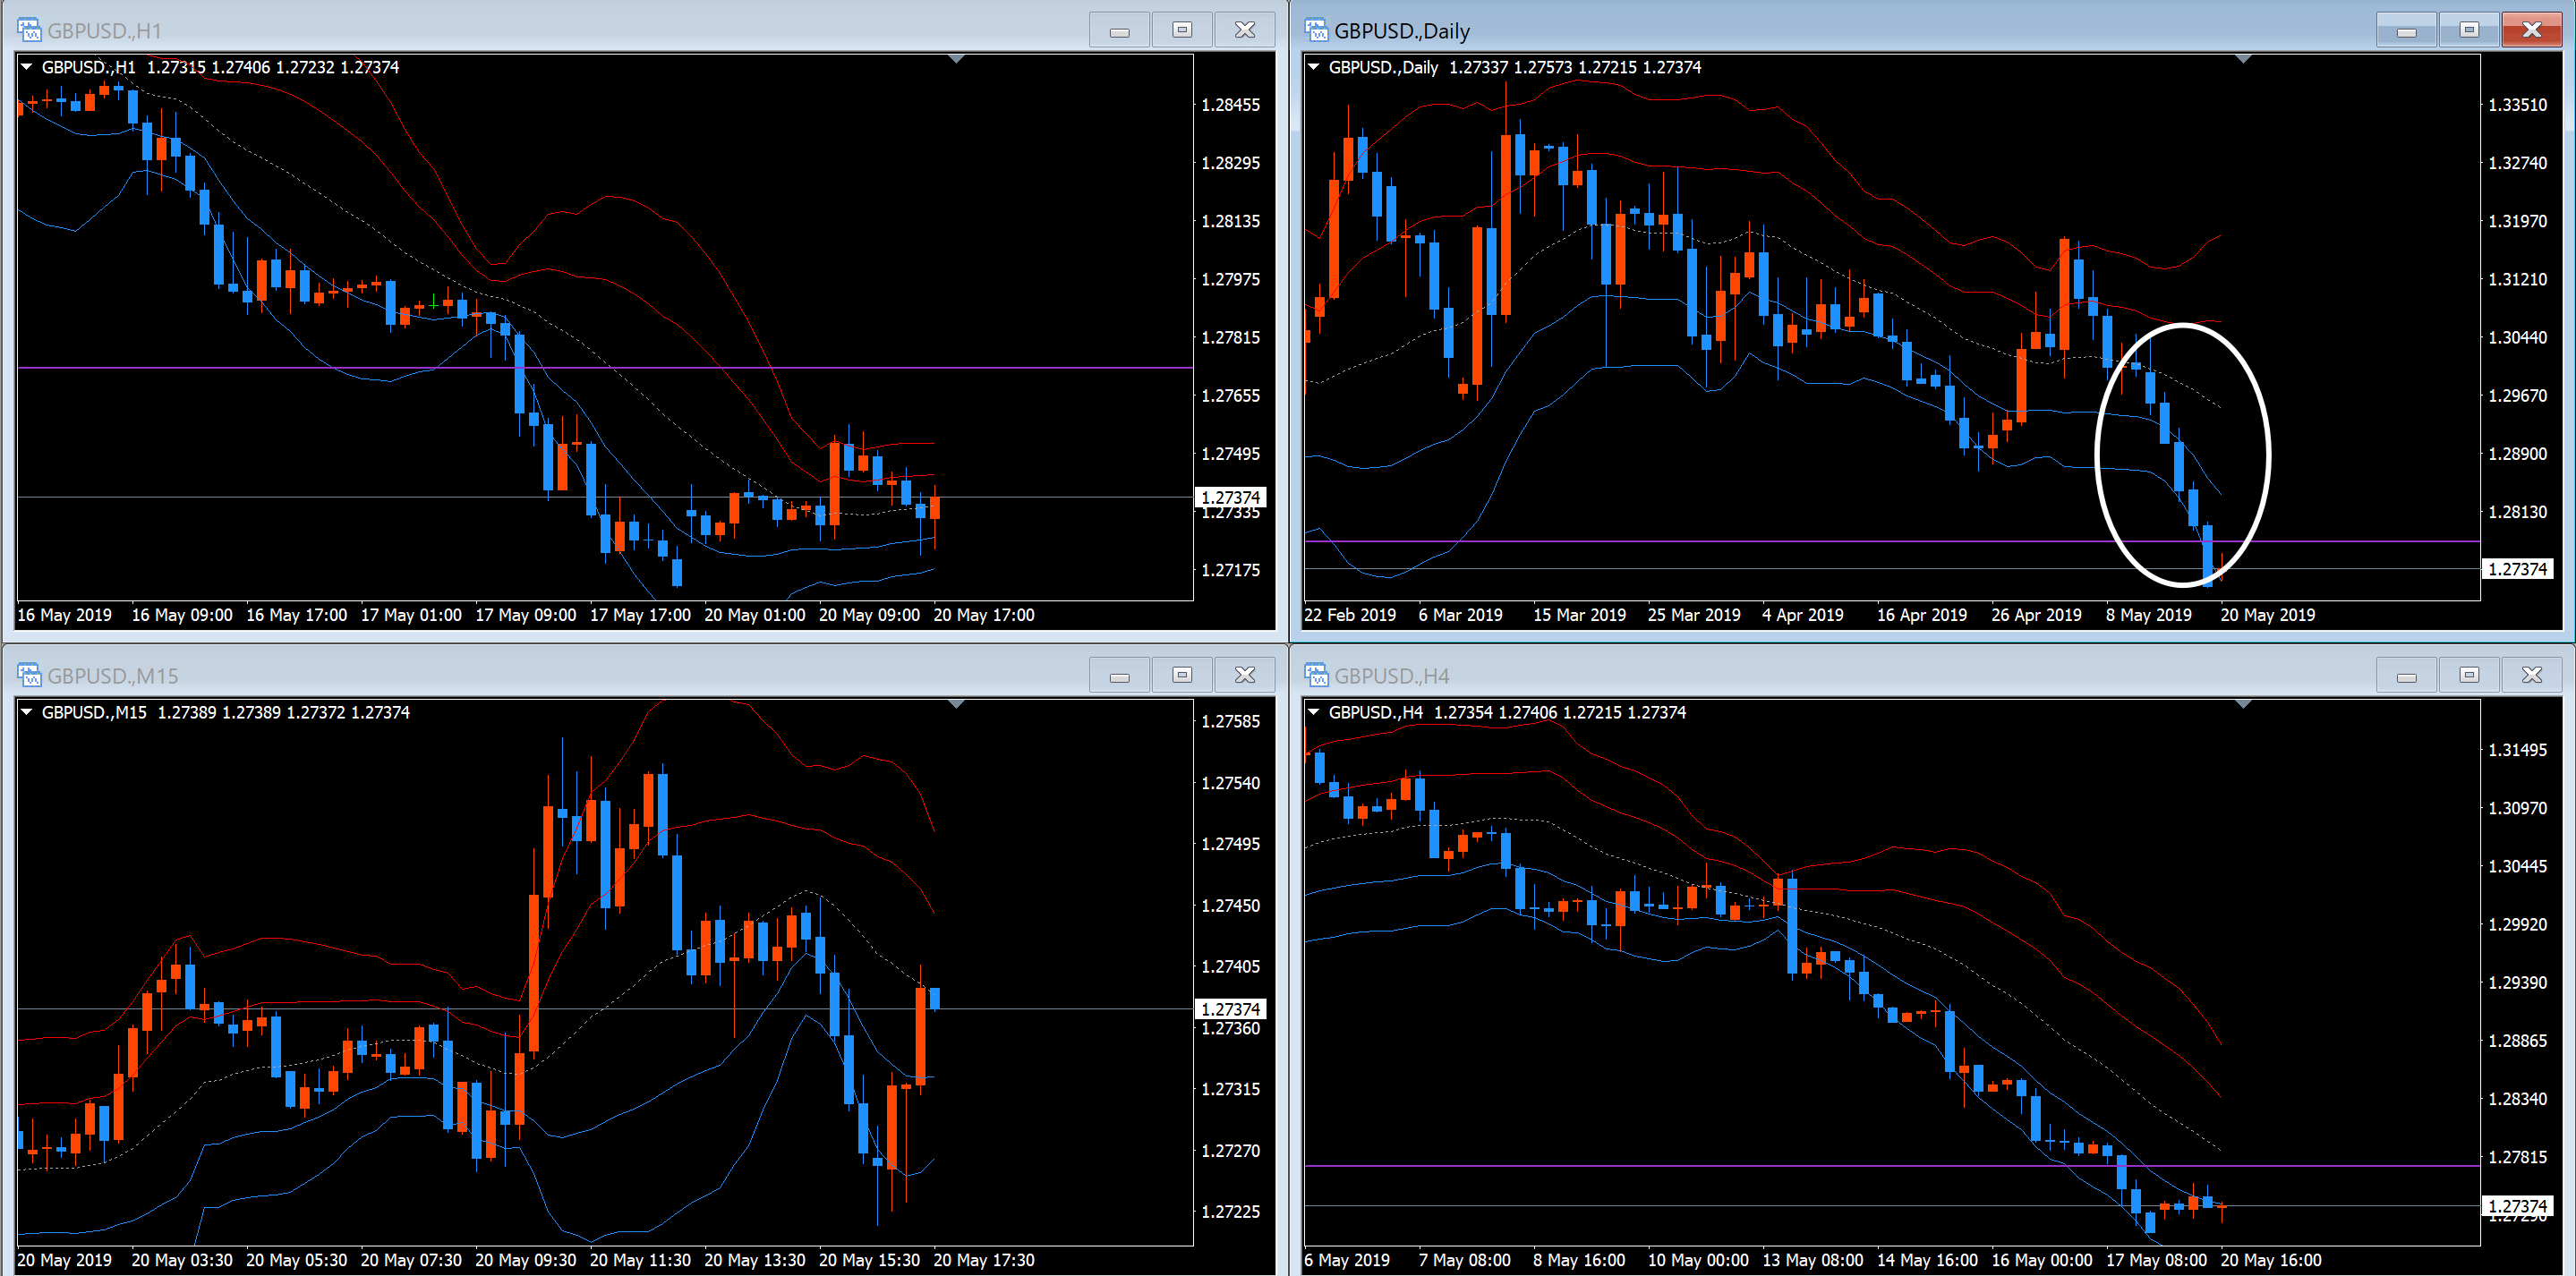
Task: Expand the triangle beside the GBPUSD,M15 label
Action: 27,712
